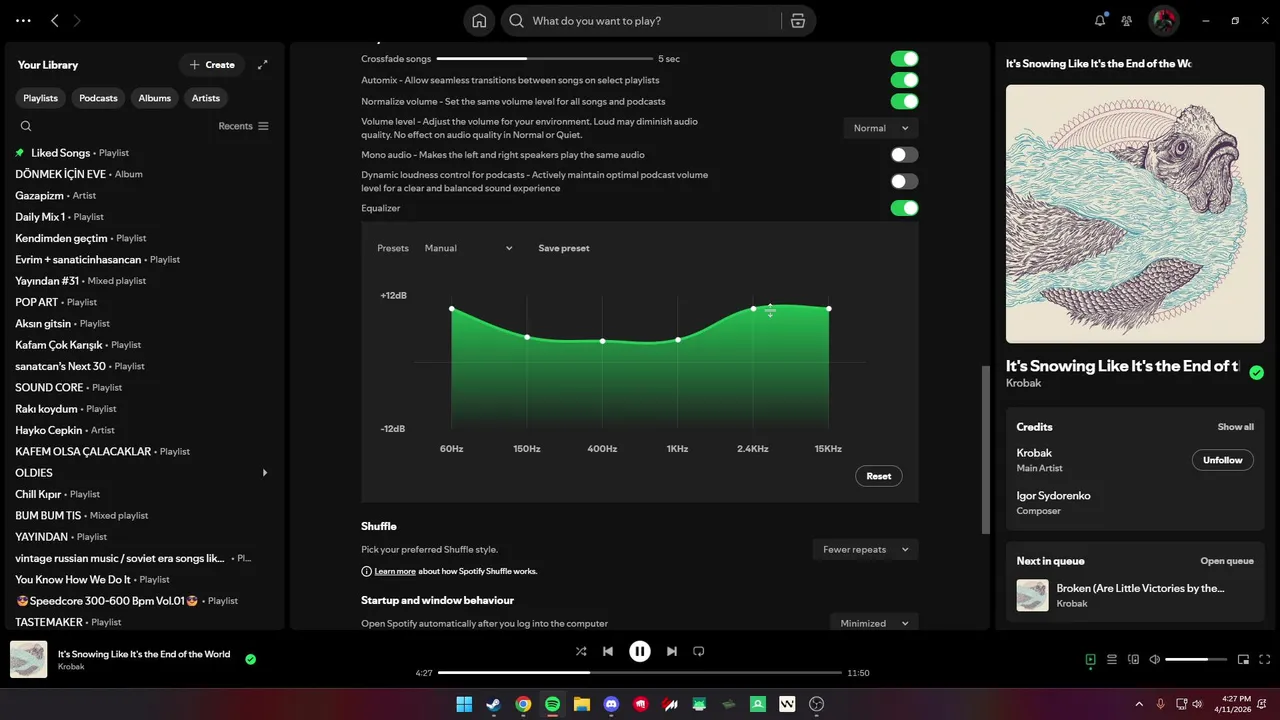Enable Dynamic loudness control for podcasts

(x=904, y=181)
